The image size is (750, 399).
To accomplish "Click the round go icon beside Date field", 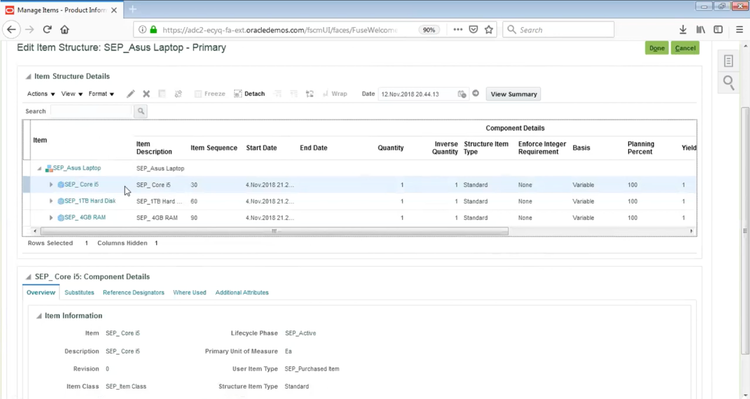I will 475,93.
